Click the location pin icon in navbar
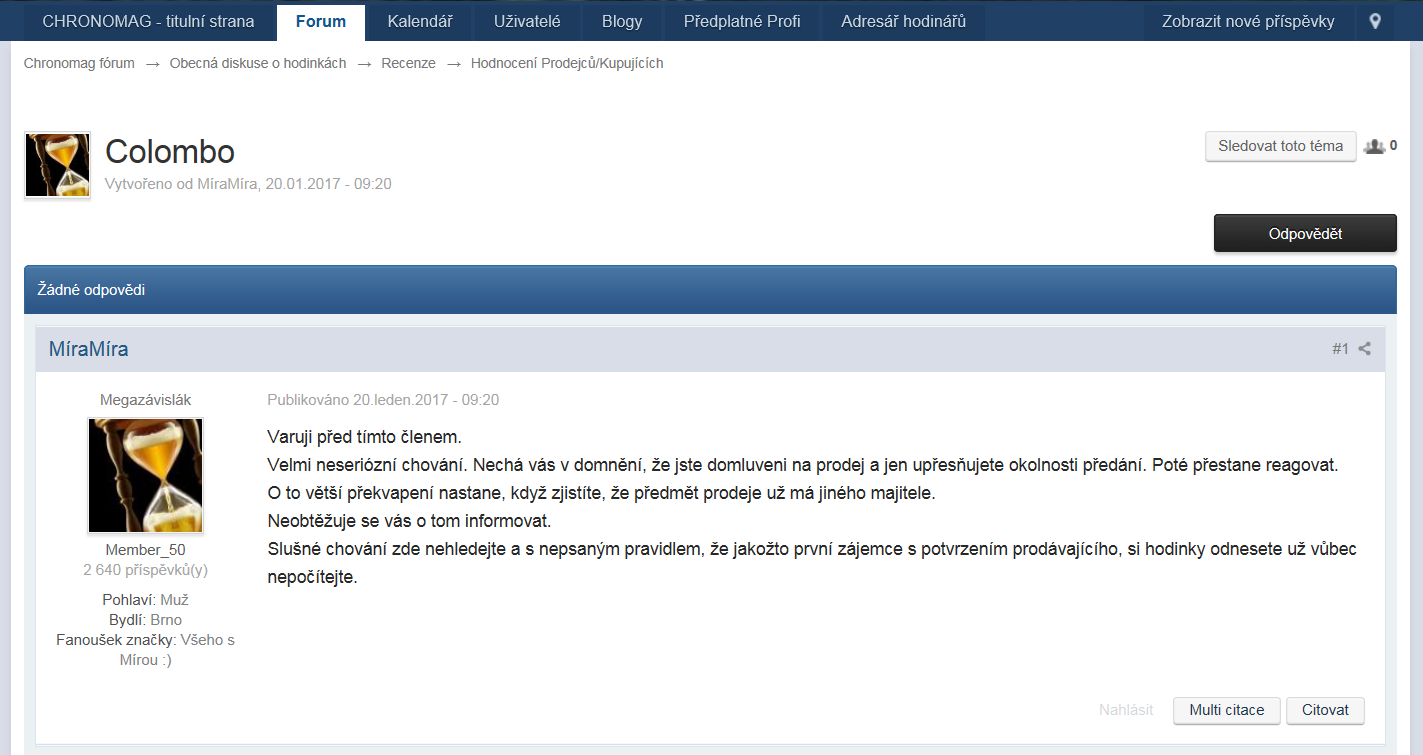The width and height of the screenshot is (1423, 755). point(1375,21)
